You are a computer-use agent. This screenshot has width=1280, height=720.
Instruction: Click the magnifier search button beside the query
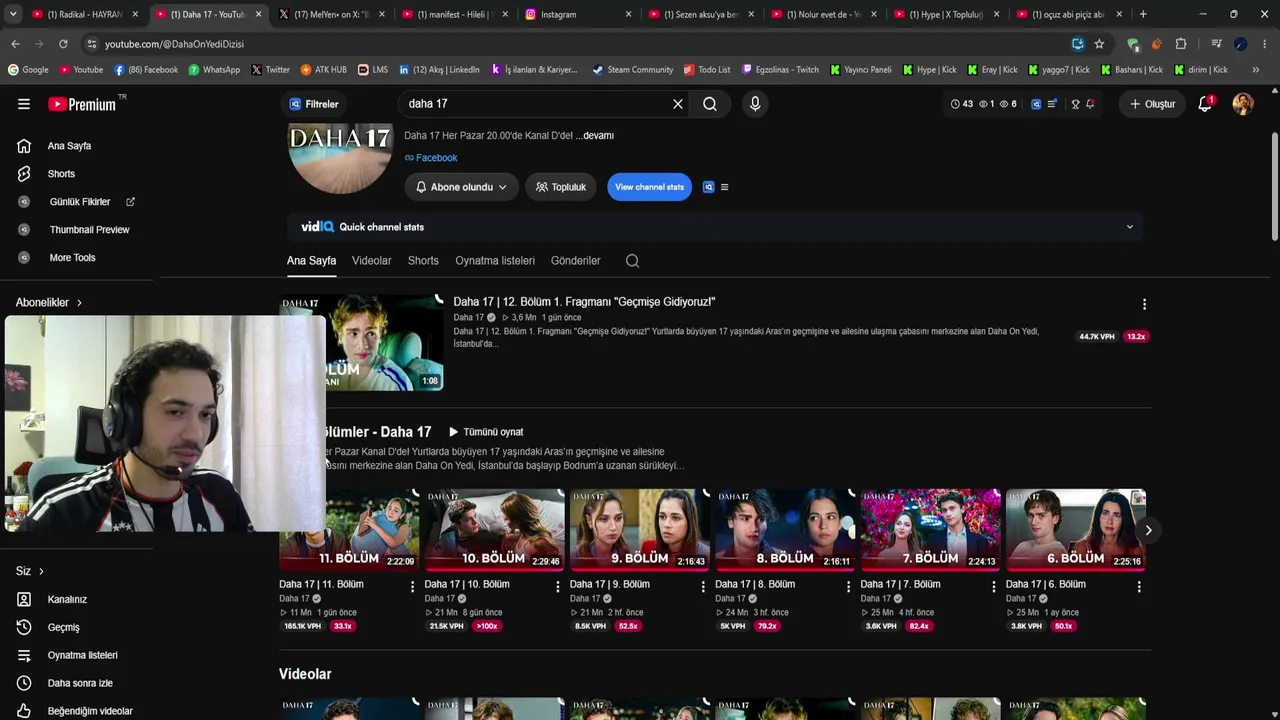coord(710,104)
